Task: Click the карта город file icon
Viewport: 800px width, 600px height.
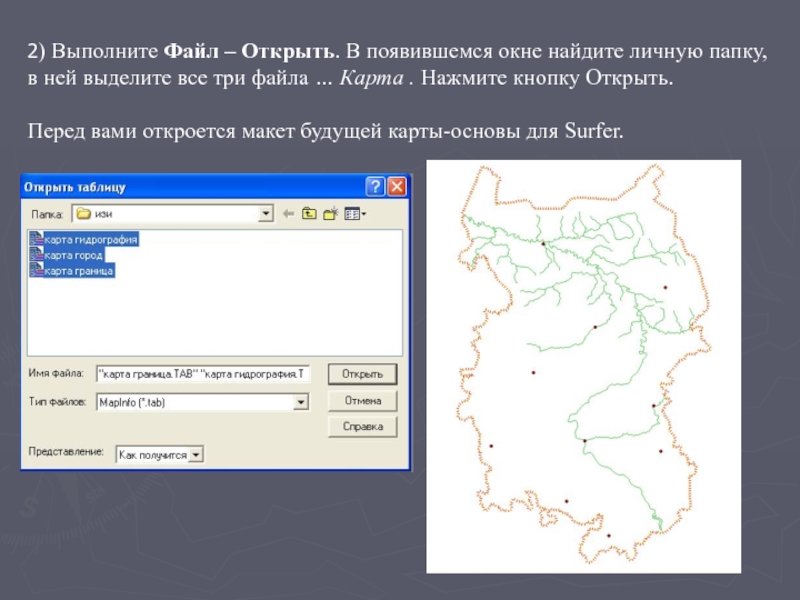Action: (x=36, y=255)
